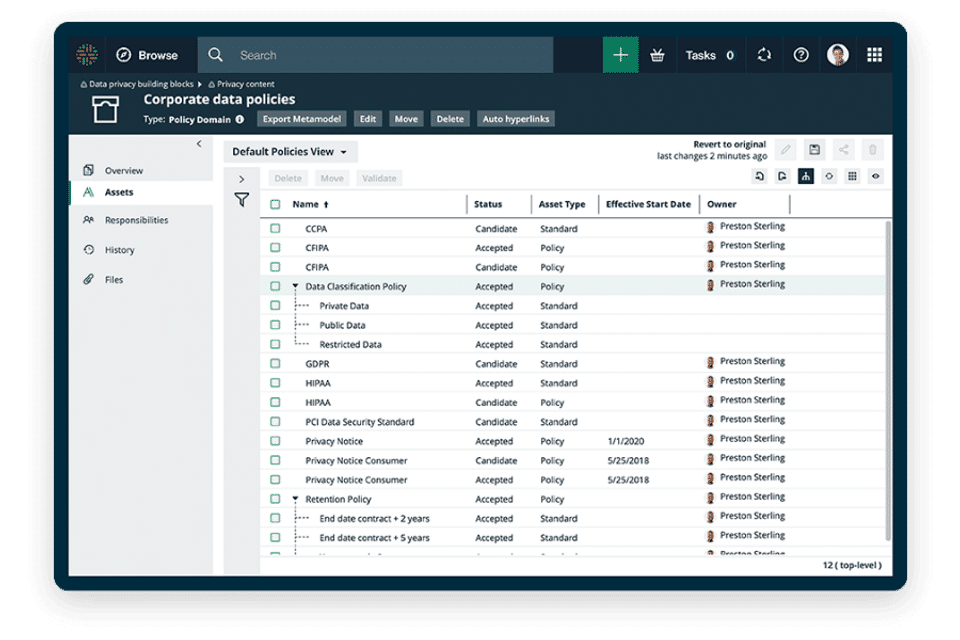Click the refresh activities icon
Screen dimensions: 960x640
[x=764, y=55]
